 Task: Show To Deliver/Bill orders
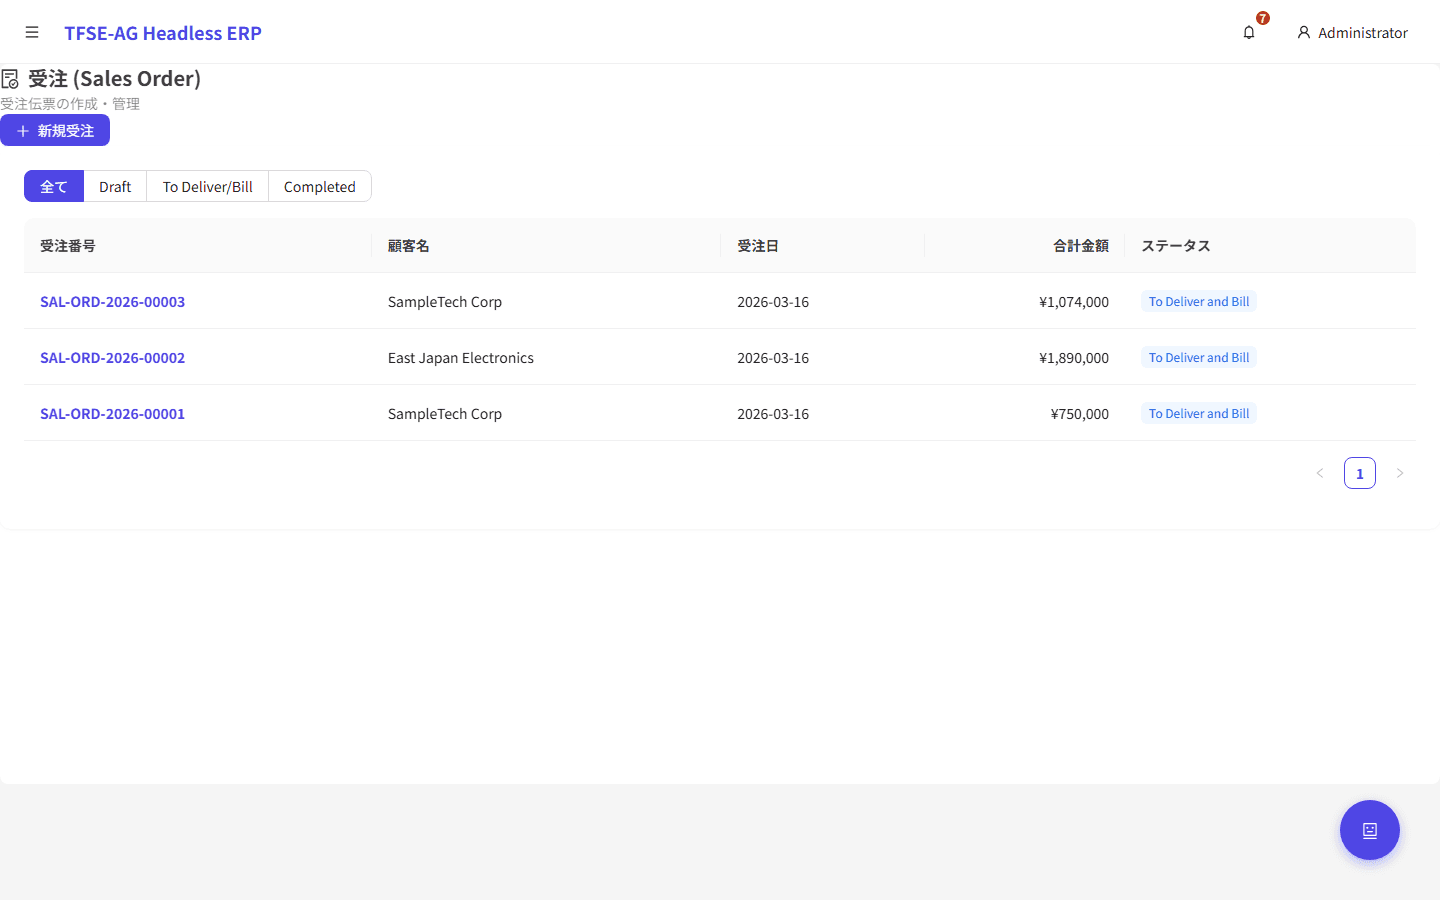(207, 187)
